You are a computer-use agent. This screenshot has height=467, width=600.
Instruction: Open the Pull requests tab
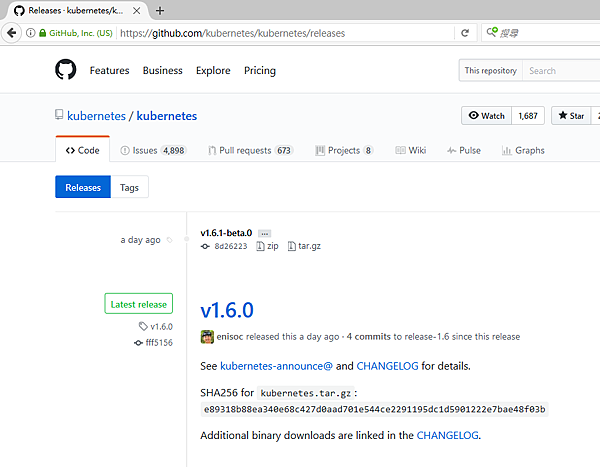251,150
